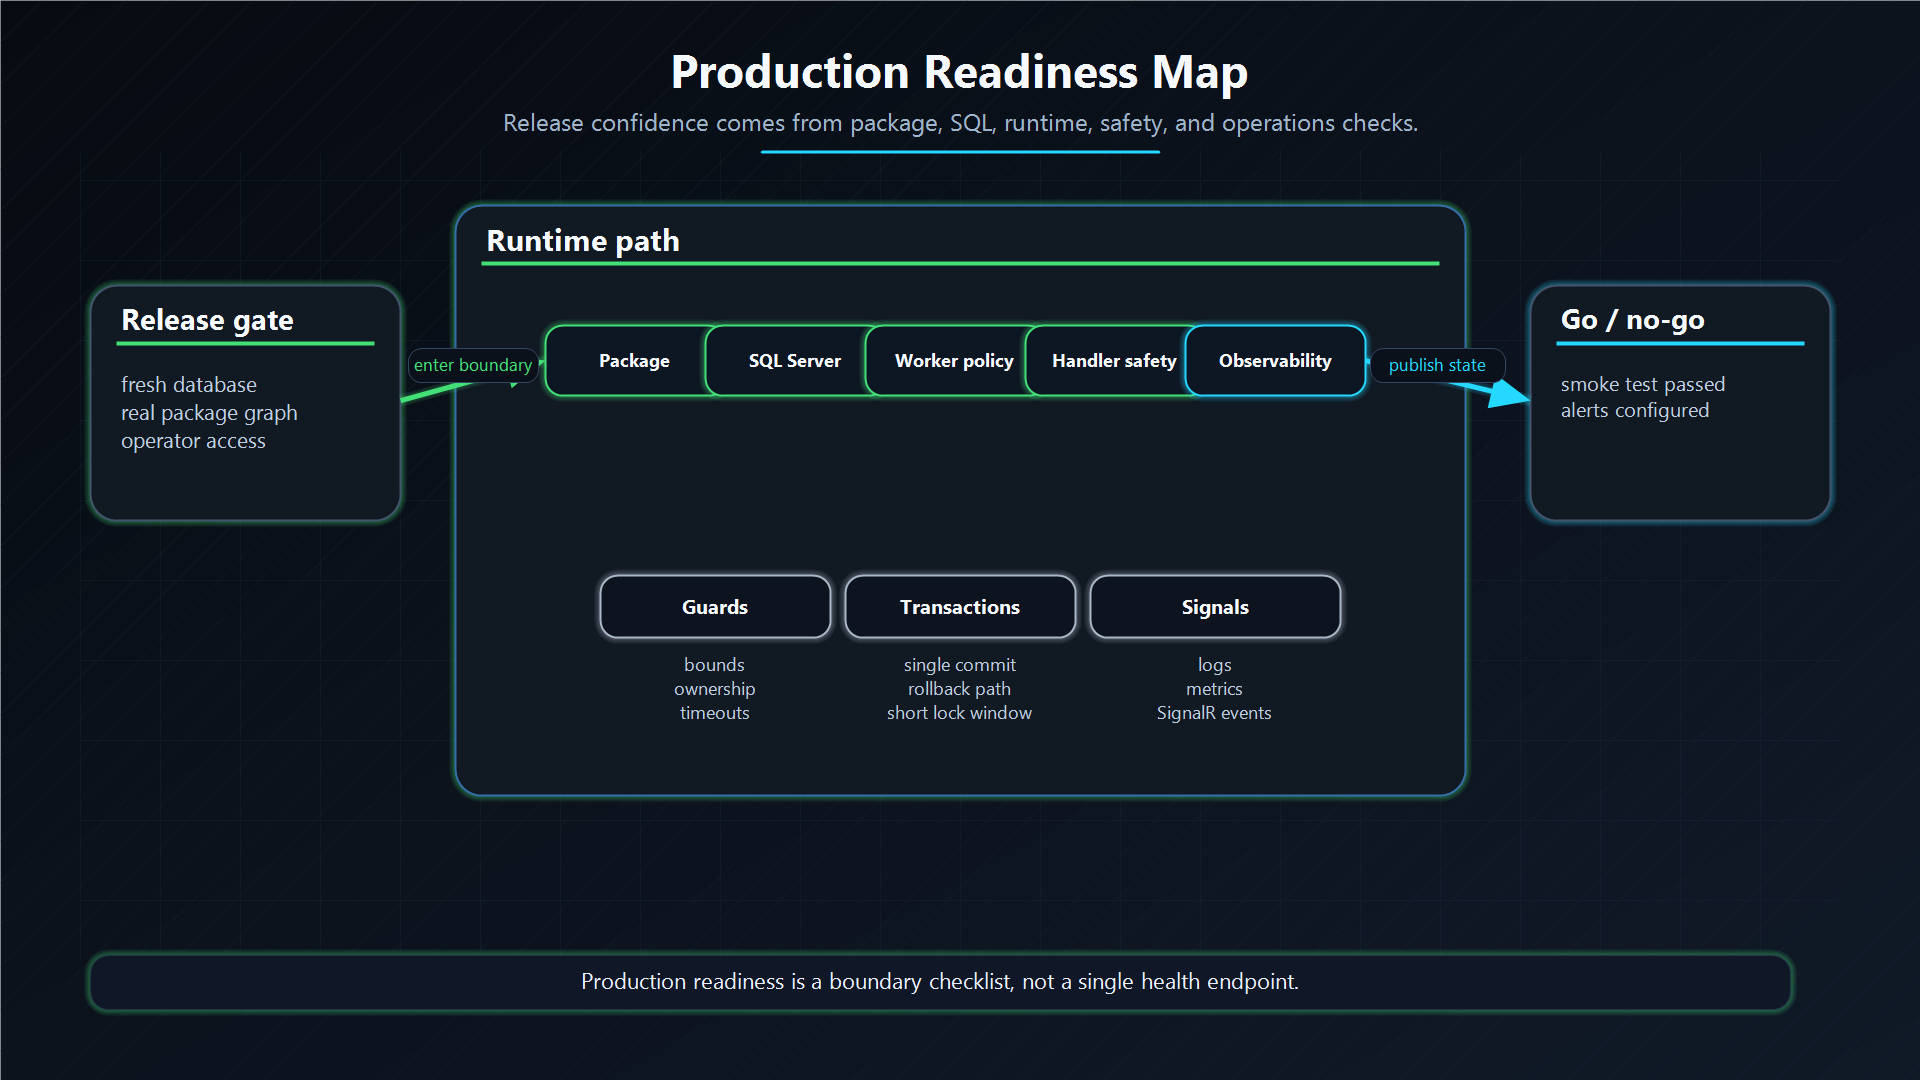Click the 'publish state' edge label
This screenshot has height=1080, width=1920.
[x=1437, y=365]
